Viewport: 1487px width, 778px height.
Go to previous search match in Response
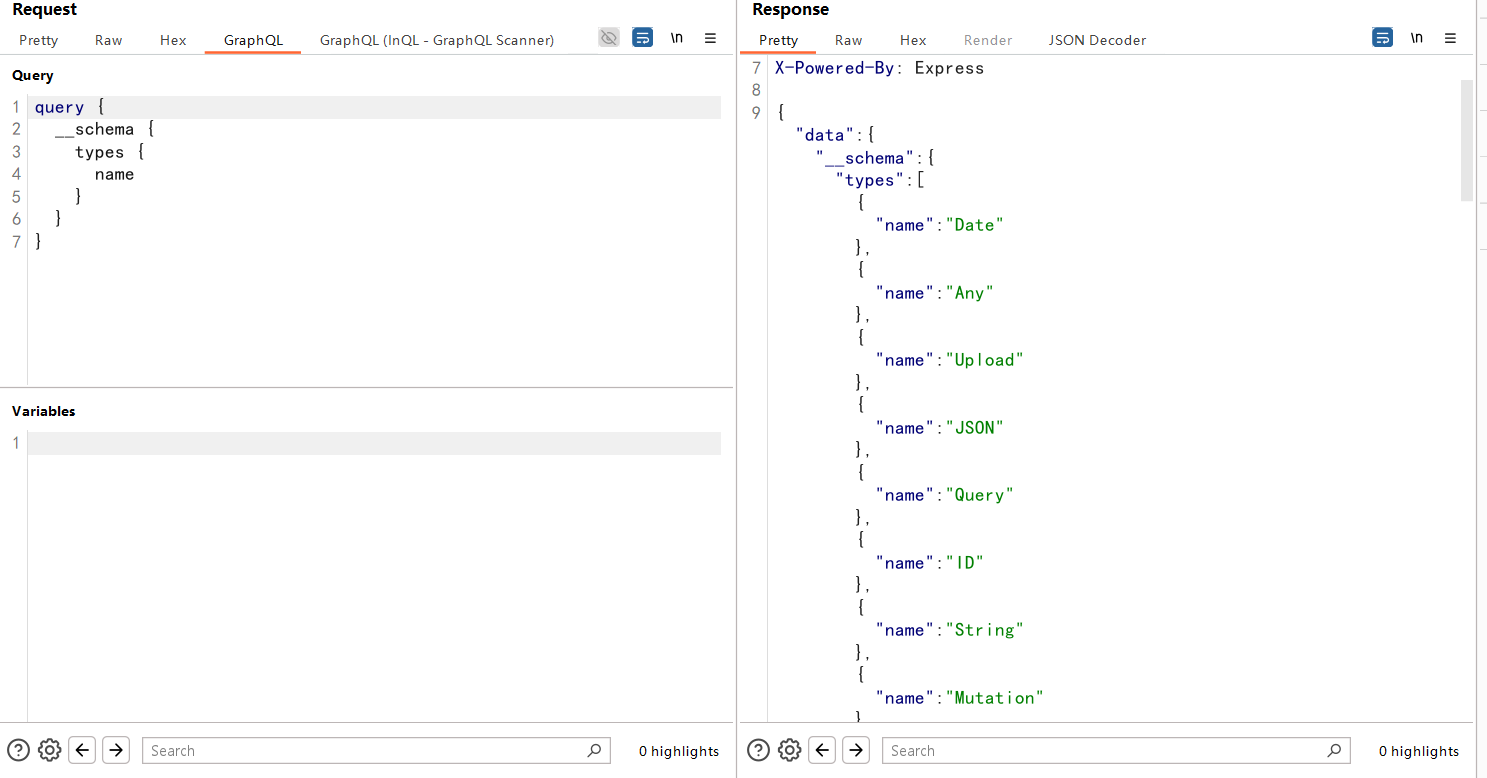coord(822,750)
